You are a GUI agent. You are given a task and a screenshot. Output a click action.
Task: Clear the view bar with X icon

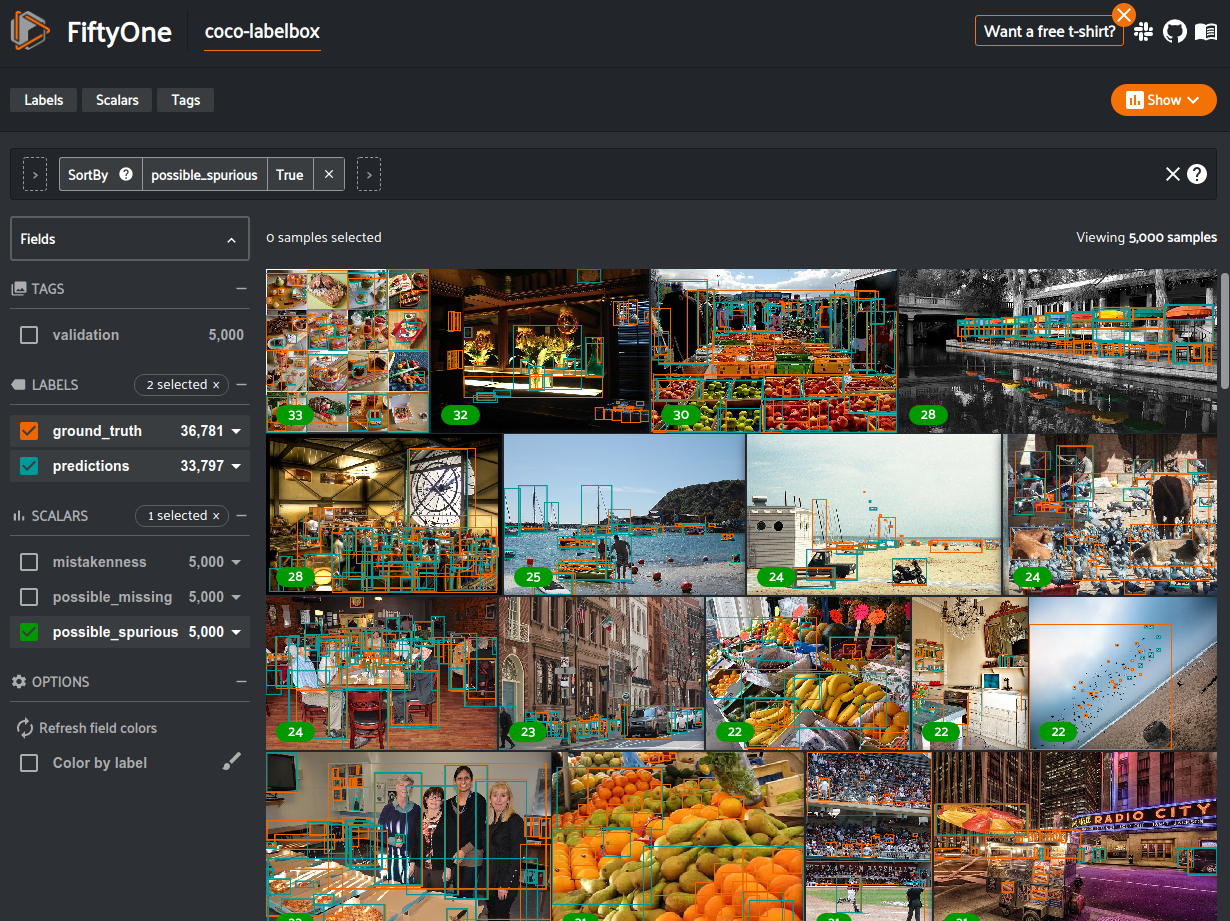(x=1173, y=174)
